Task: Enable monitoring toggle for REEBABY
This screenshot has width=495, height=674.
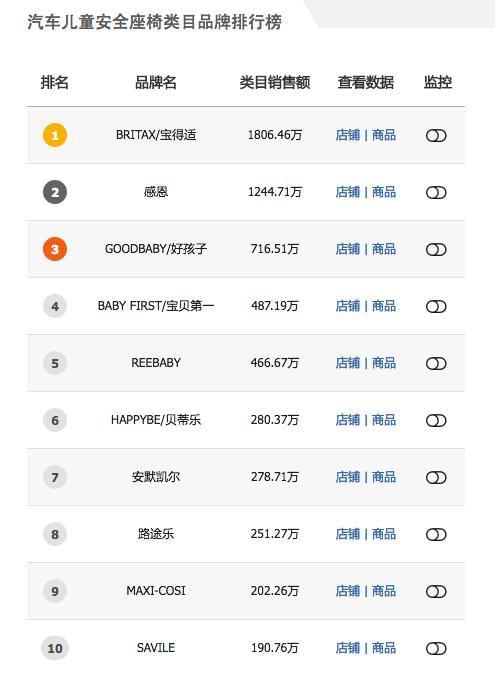Action: pos(436,364)
